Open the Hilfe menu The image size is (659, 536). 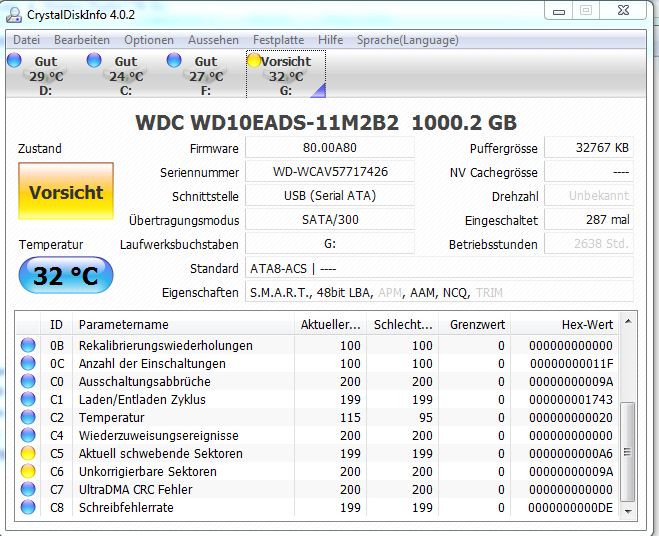tap(330, 40)
